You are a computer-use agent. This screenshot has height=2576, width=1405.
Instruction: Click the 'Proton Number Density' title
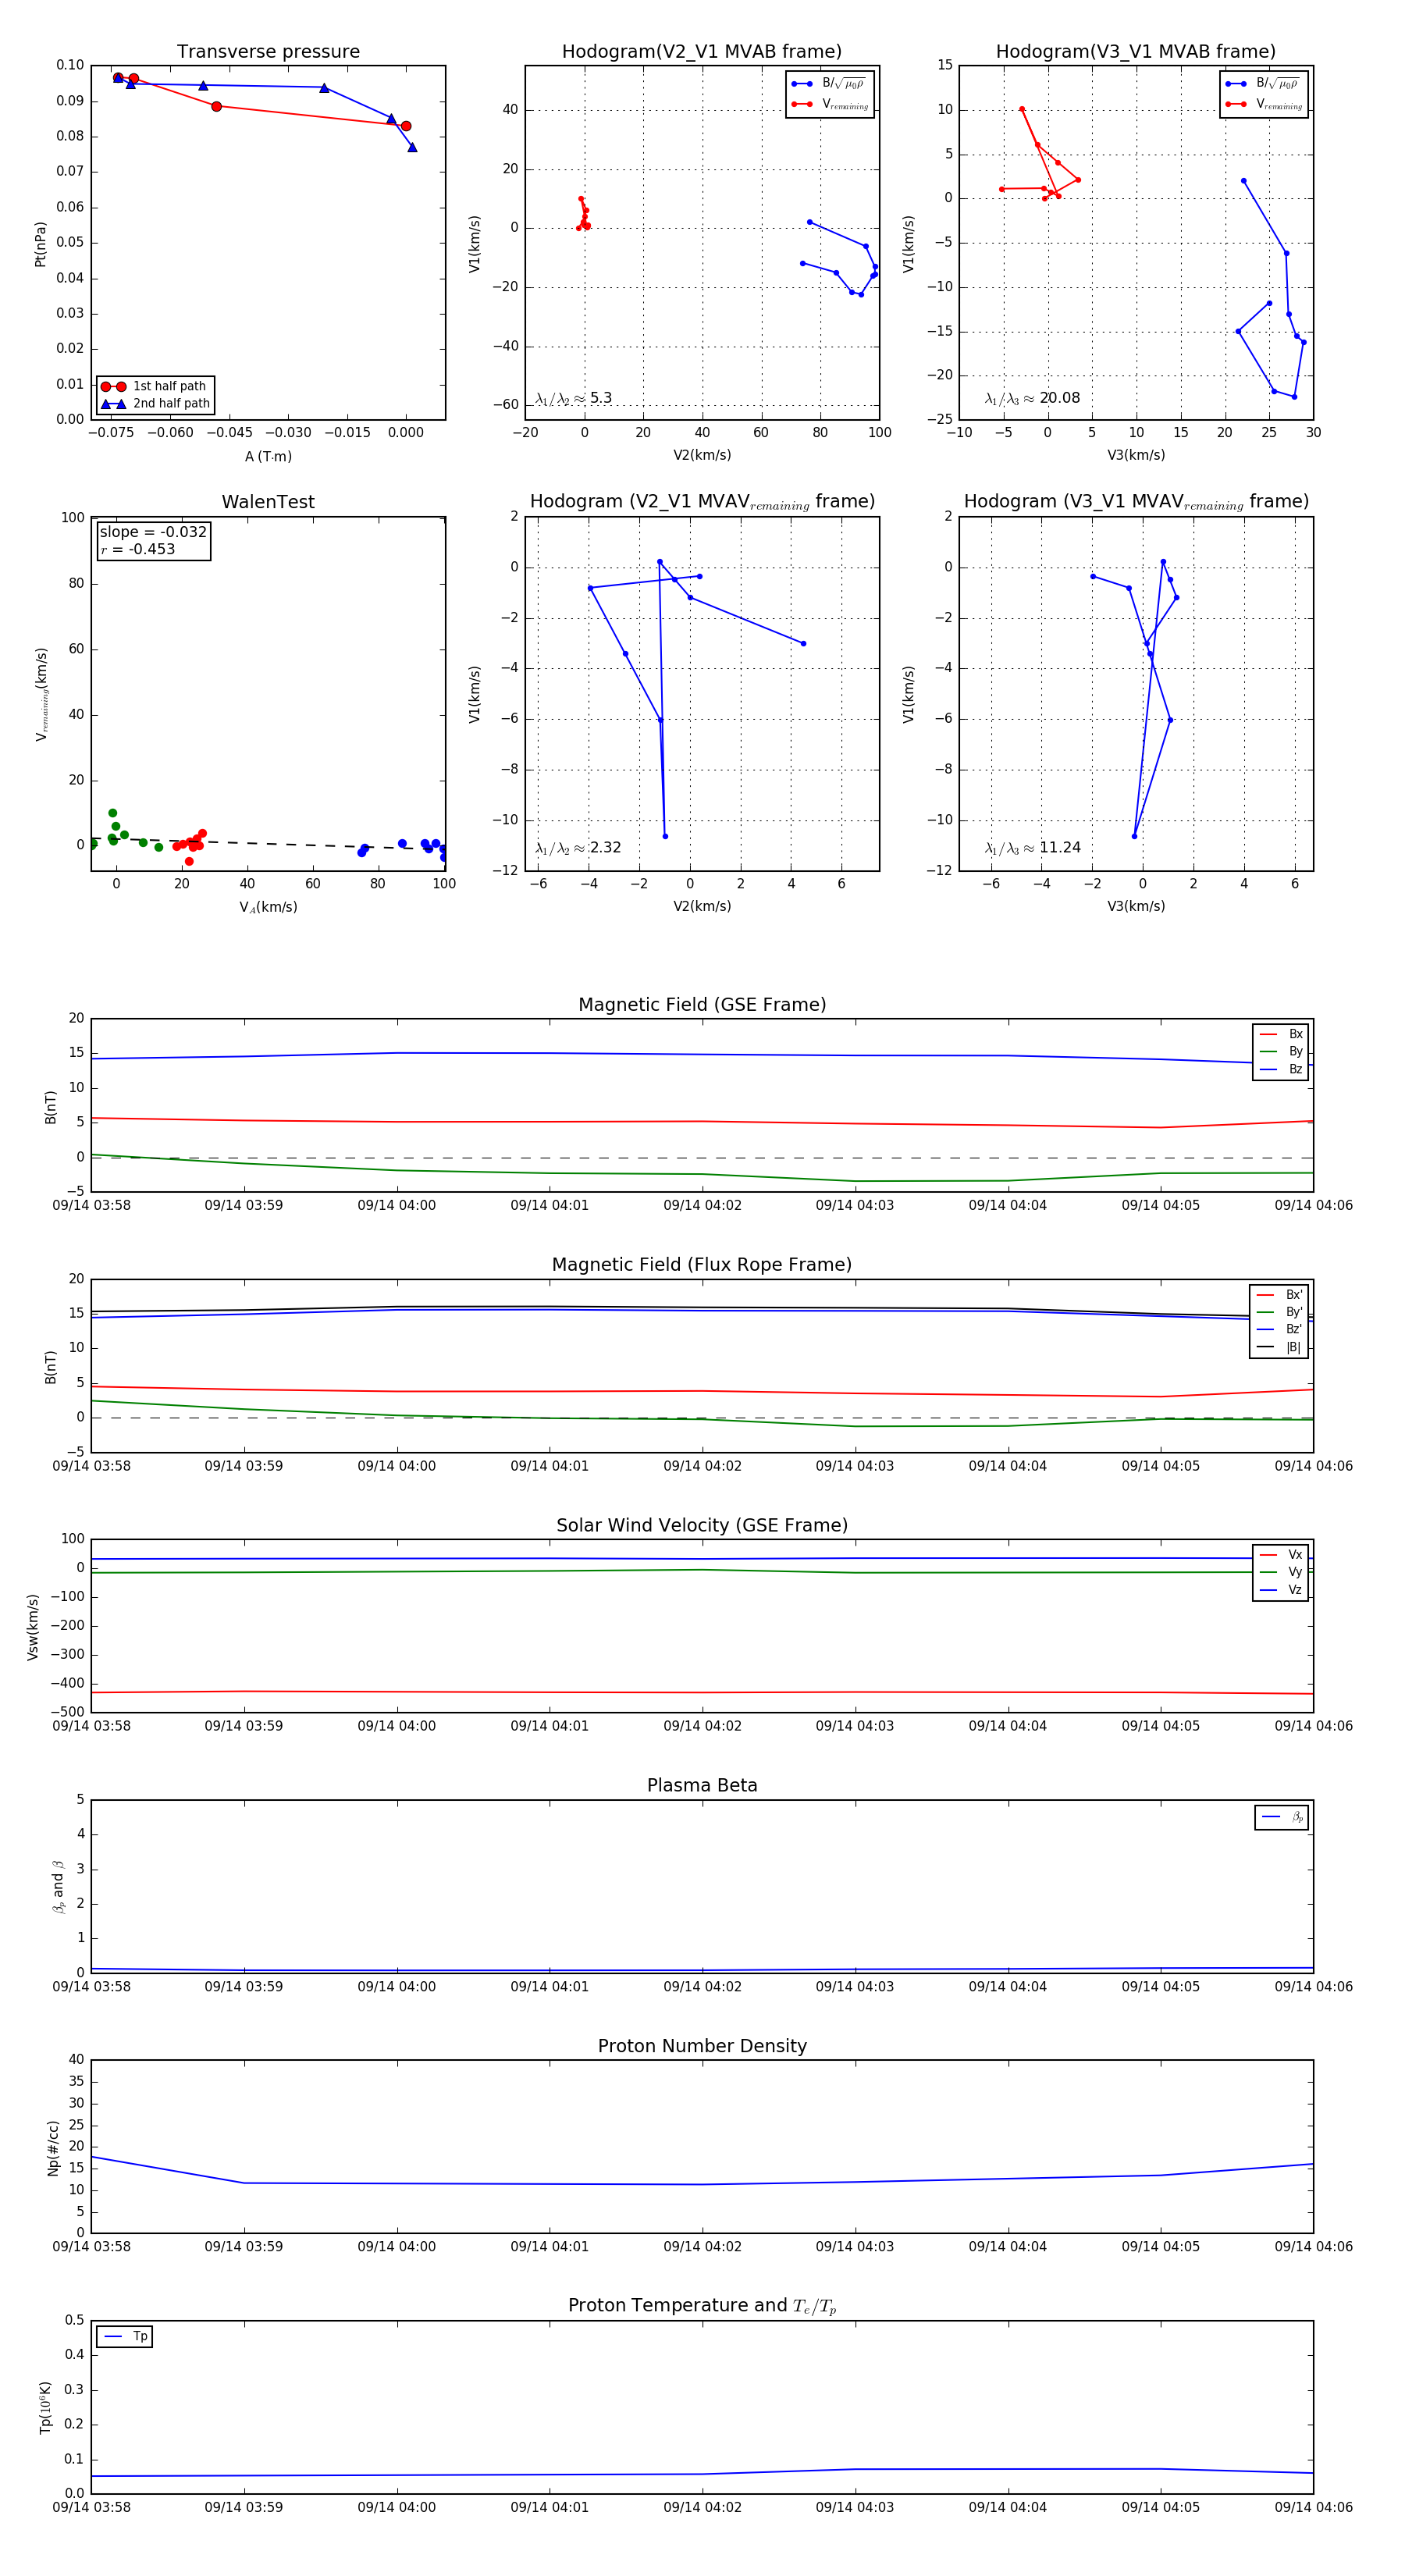tap(702, 2046)
